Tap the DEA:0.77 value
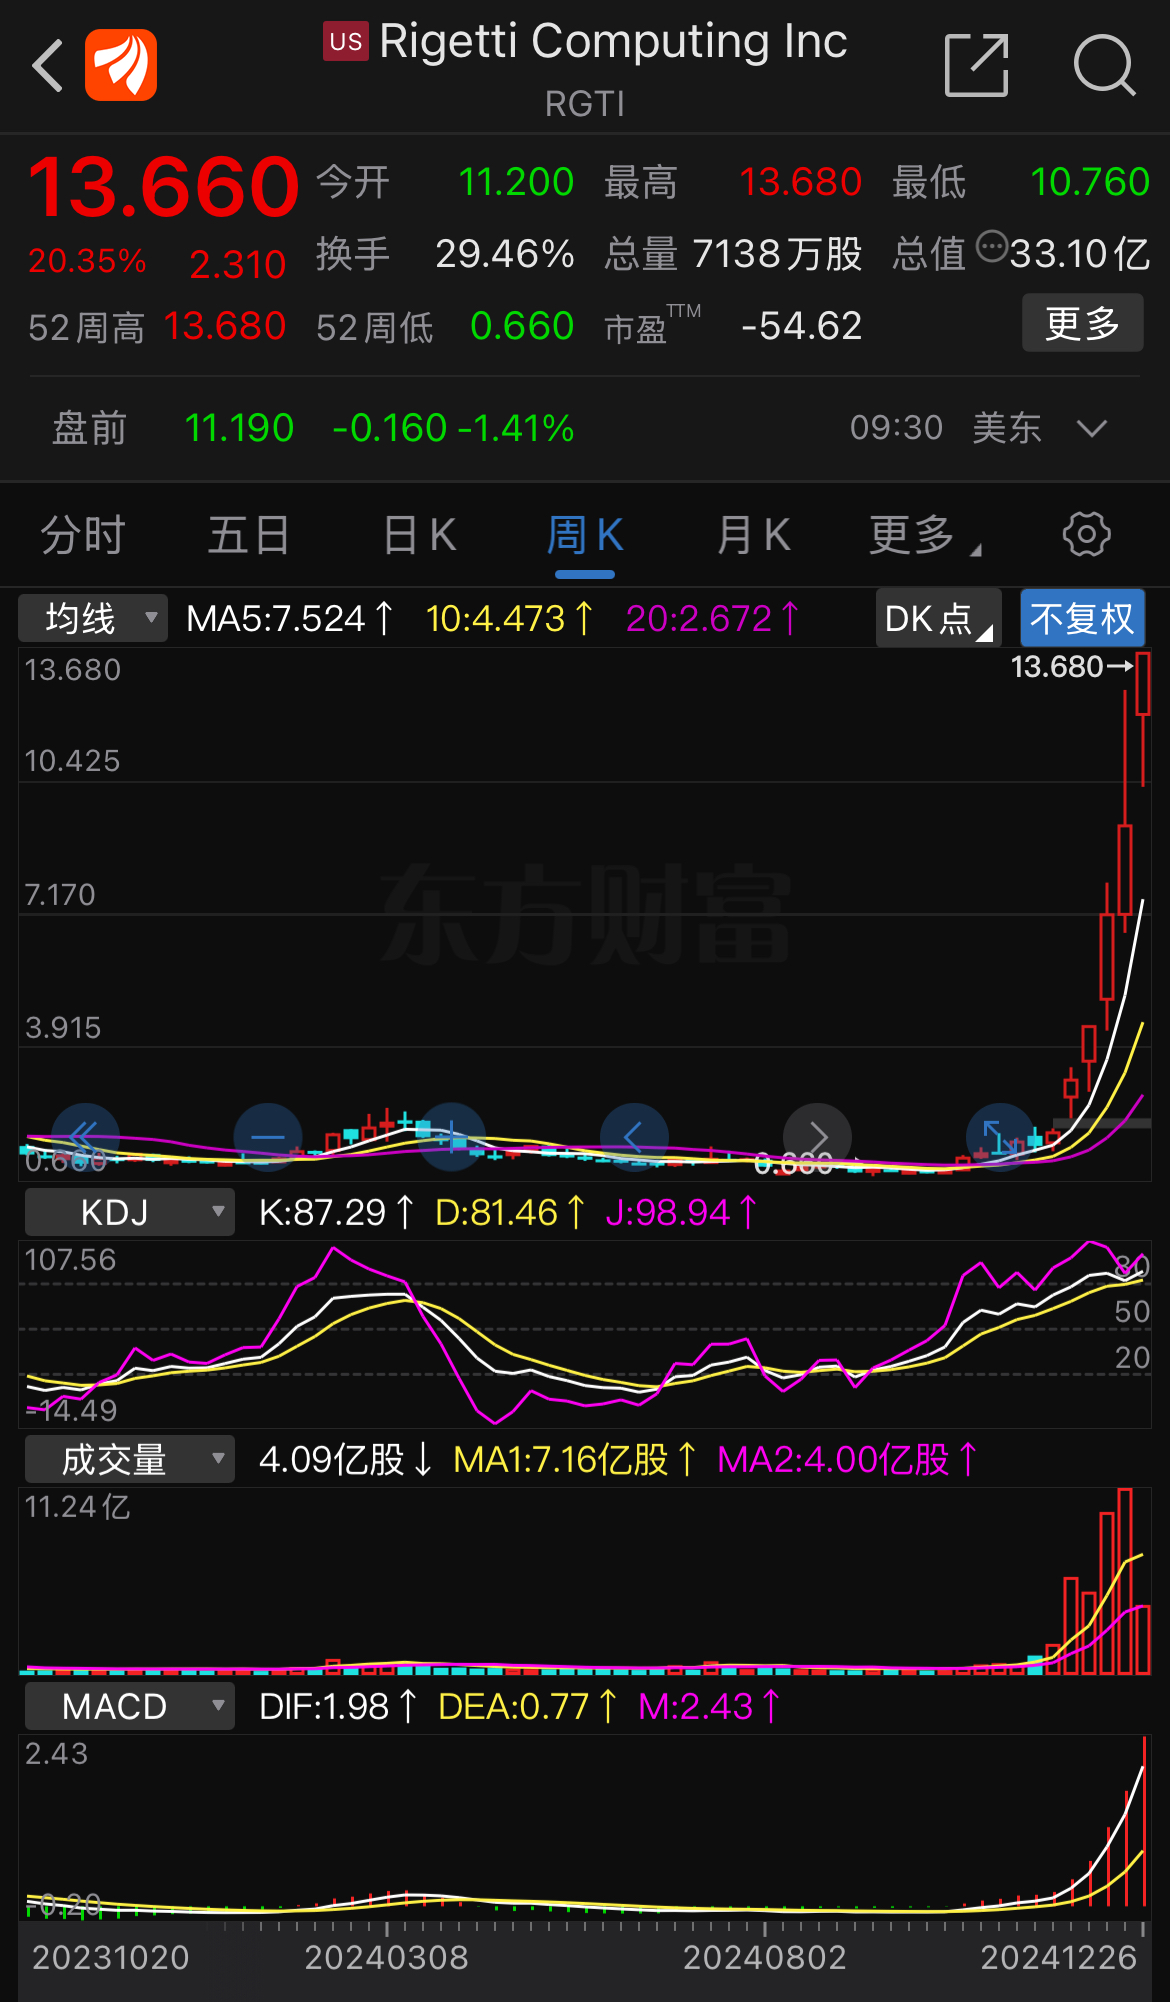The width and height of the screenshot is (1170, 2002). [528, 1707]
